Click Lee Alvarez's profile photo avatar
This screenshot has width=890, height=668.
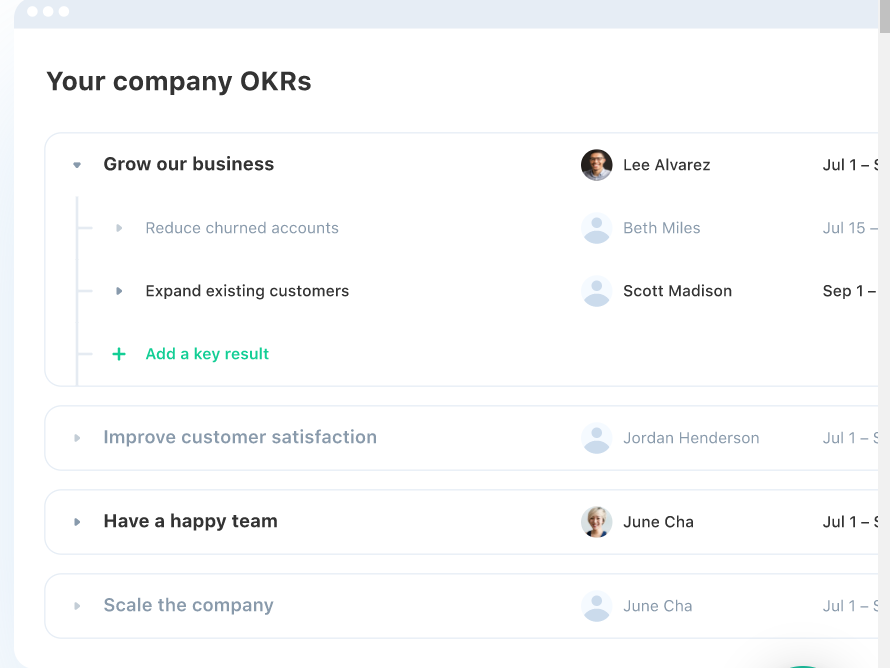tap(596, 165)
